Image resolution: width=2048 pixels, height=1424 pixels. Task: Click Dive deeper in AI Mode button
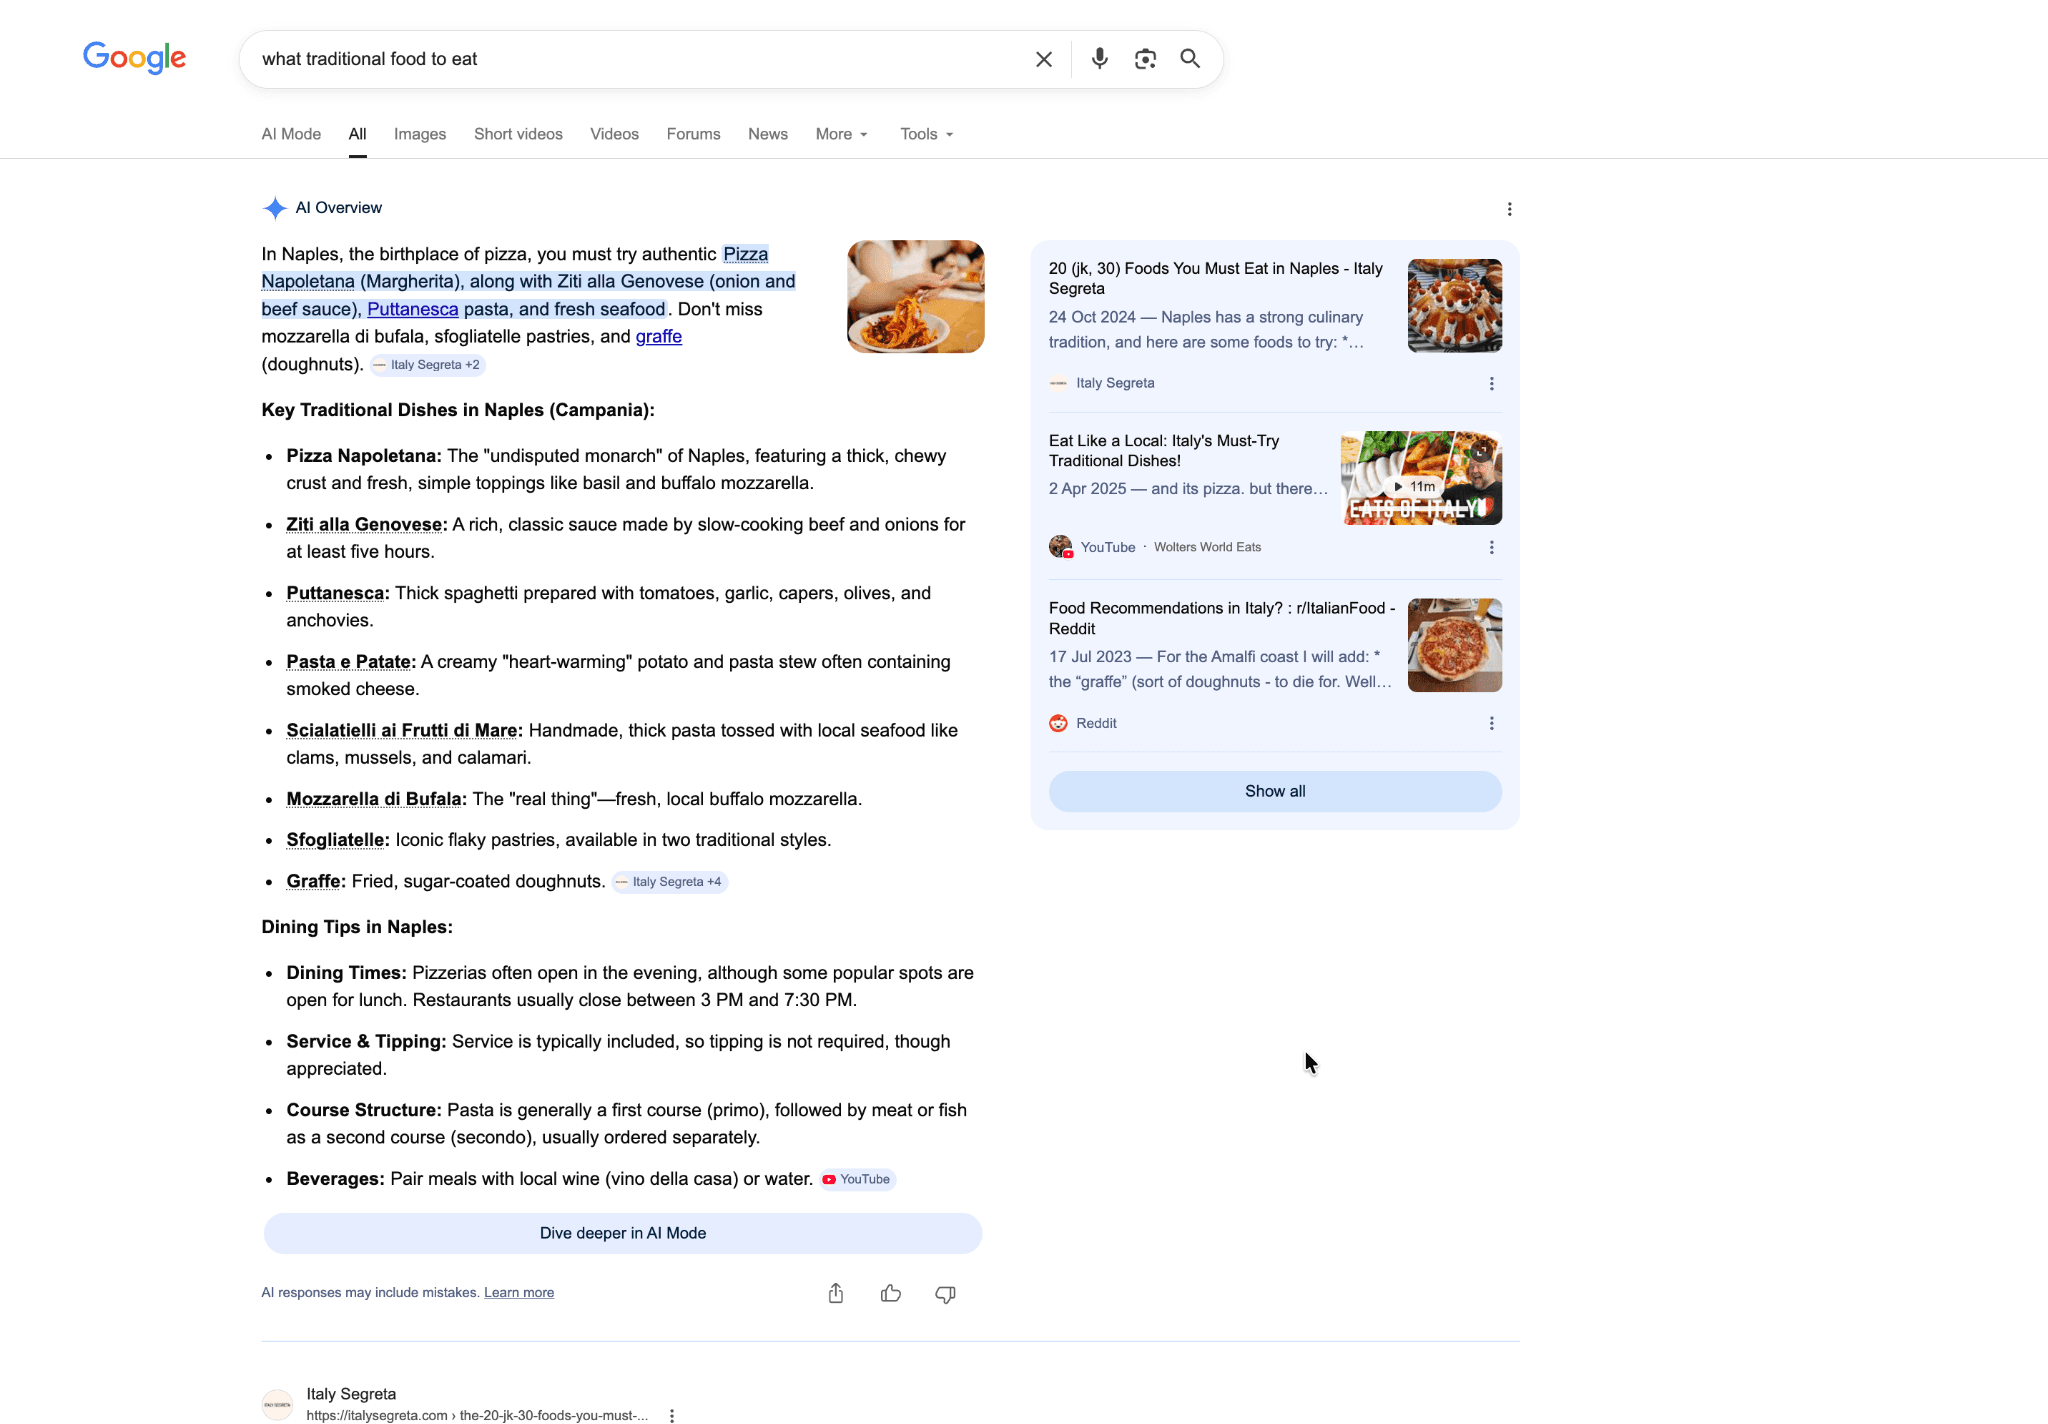click(622, 1233)
